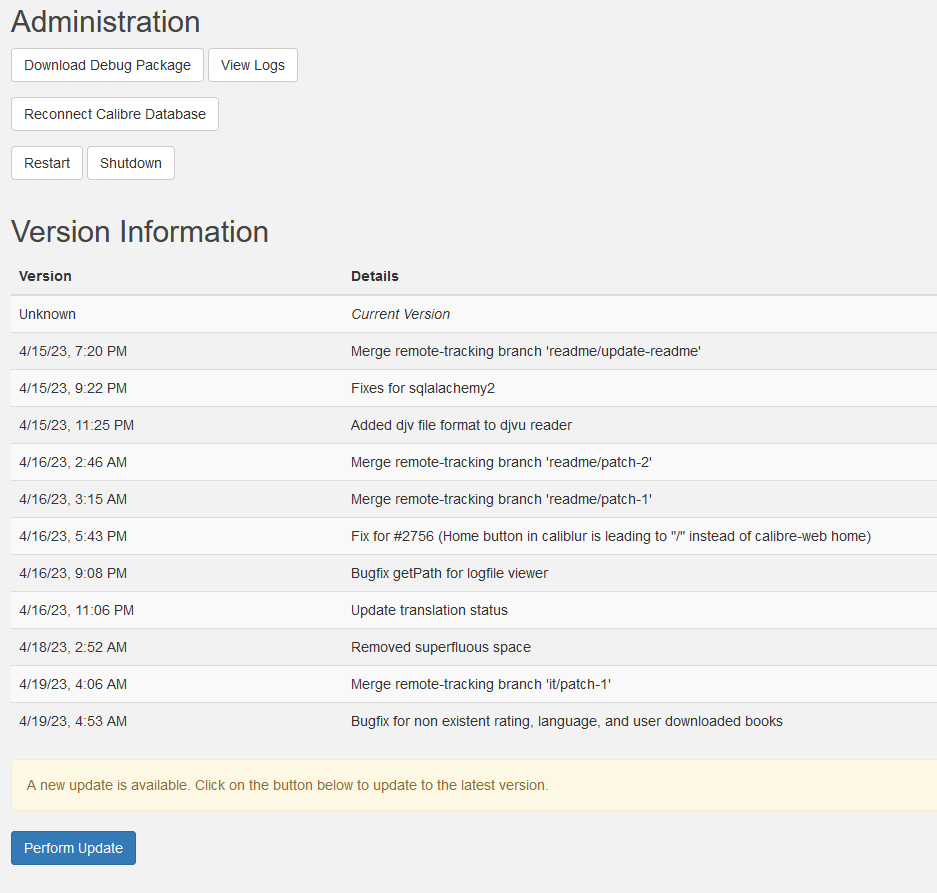Open the View Logs page

(252, 65)
